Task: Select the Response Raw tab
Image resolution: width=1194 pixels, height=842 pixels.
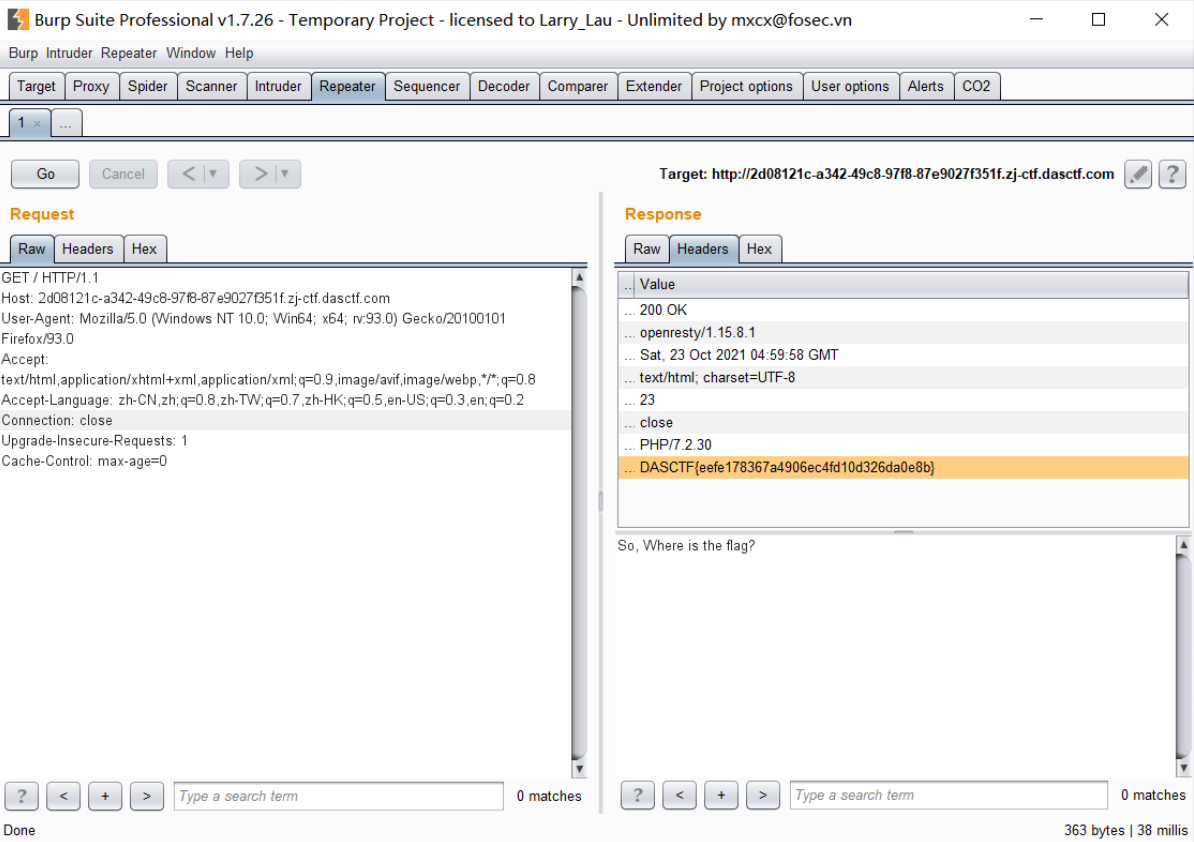Action: (646, 249)
